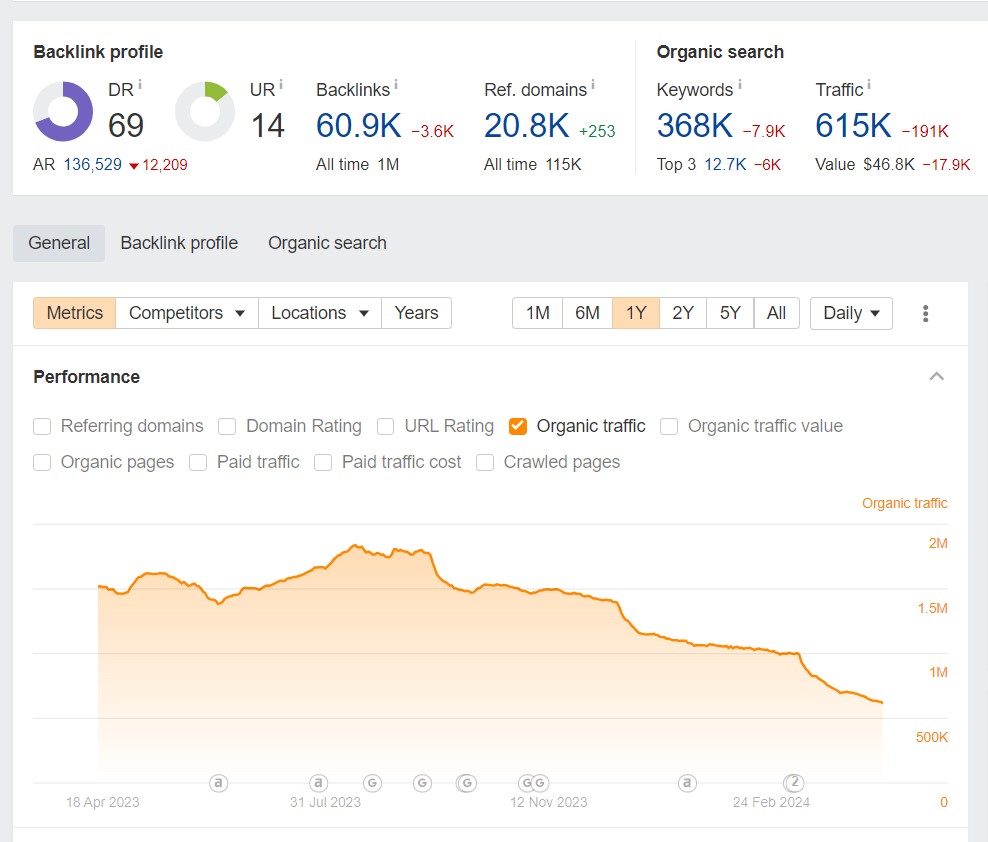This screenshot has height=842, width=988.
Task: Click the info icon next to DR
Action: [140, 84]
